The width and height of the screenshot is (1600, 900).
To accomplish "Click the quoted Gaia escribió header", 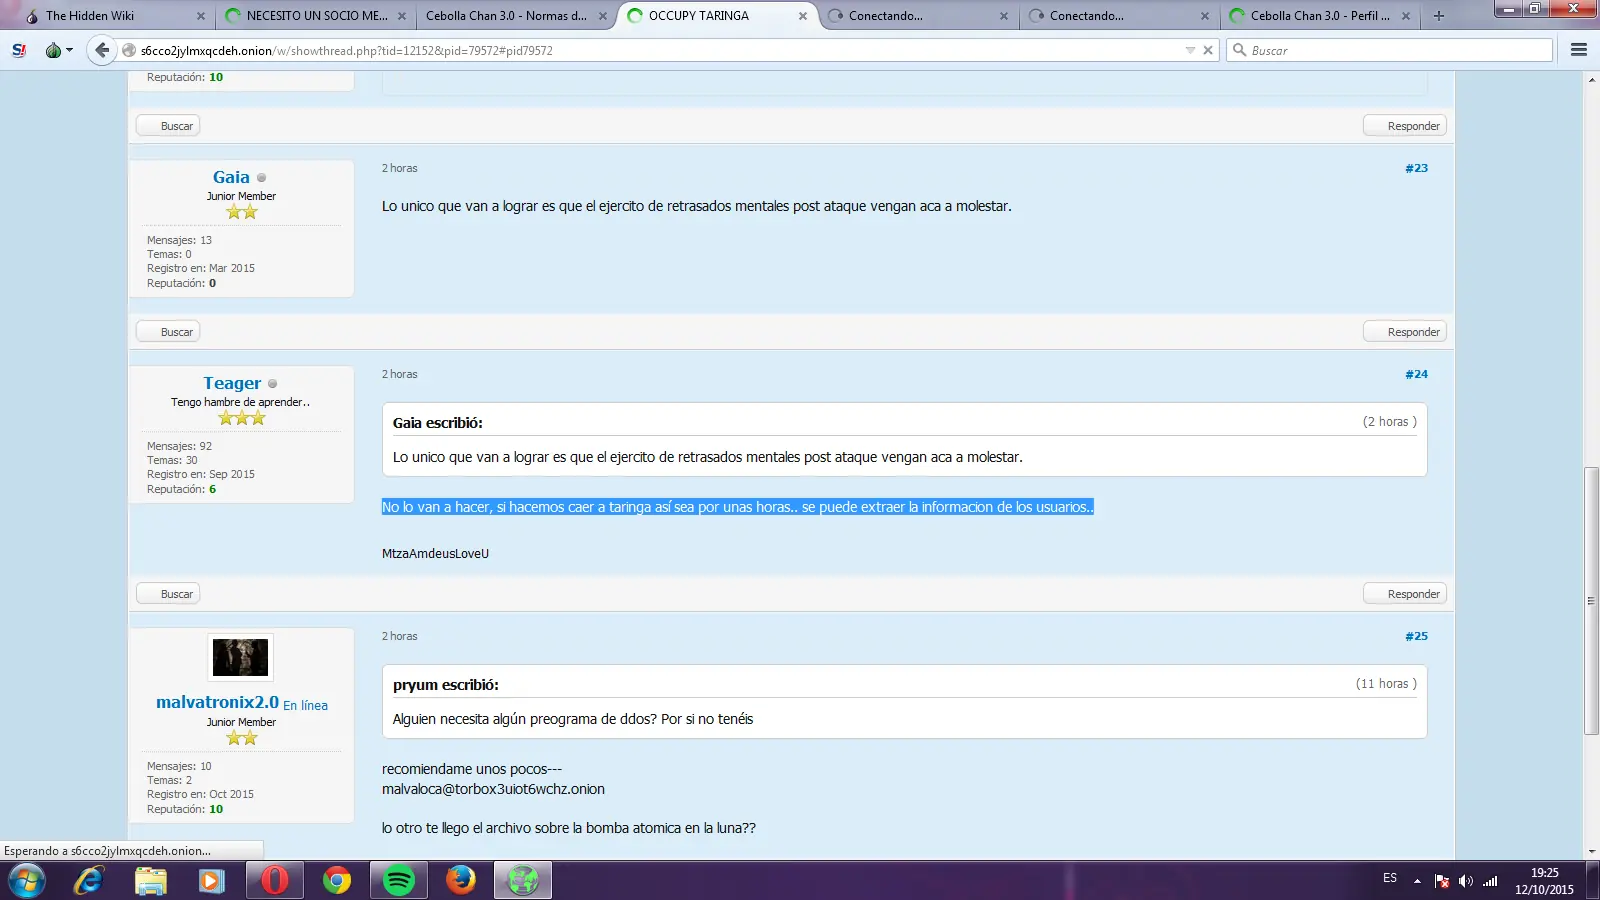I will [x=438, y=423].
